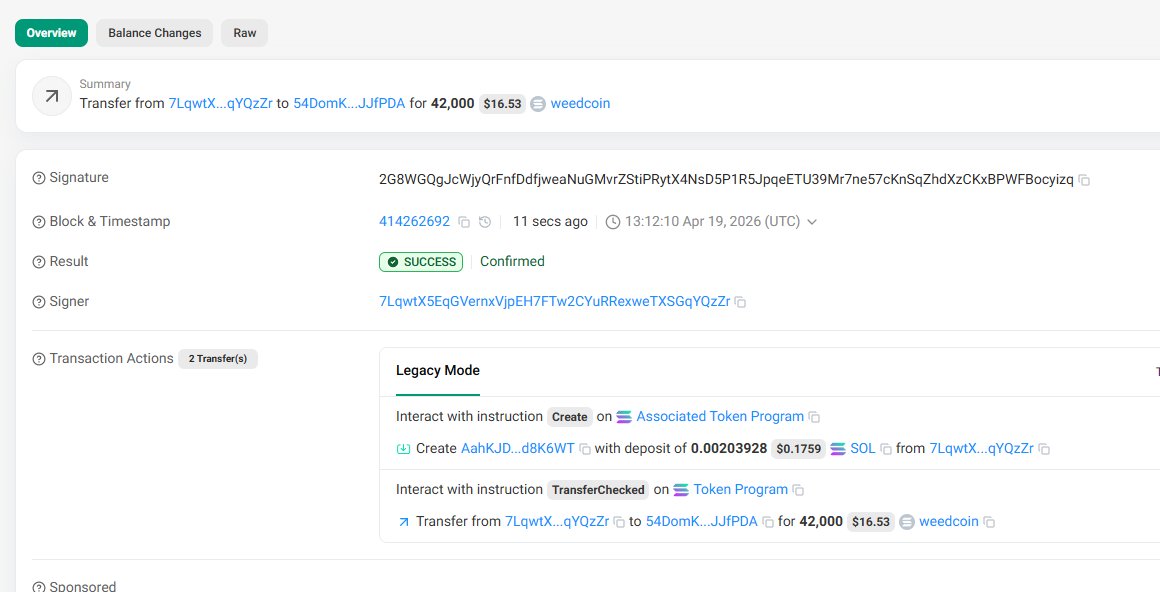Click the green Create download icon

[403, 448]
